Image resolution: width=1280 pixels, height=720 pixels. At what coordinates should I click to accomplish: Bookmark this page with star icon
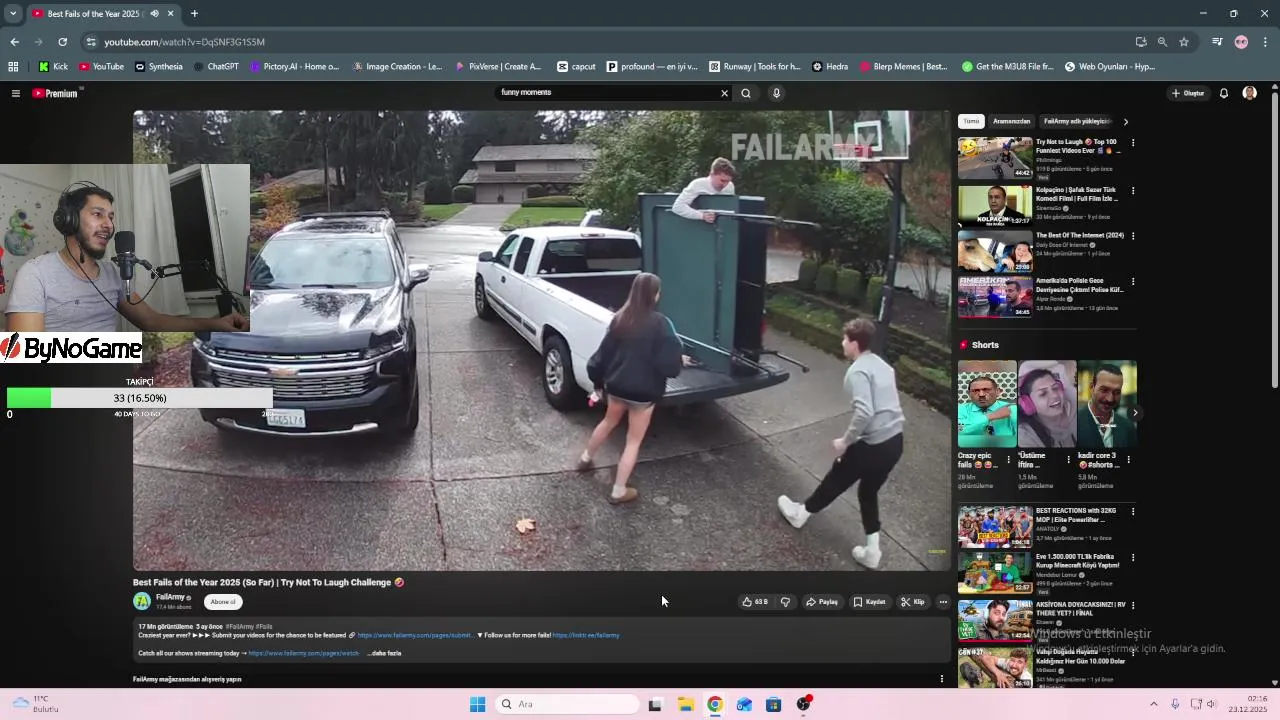coord(1184,42)
